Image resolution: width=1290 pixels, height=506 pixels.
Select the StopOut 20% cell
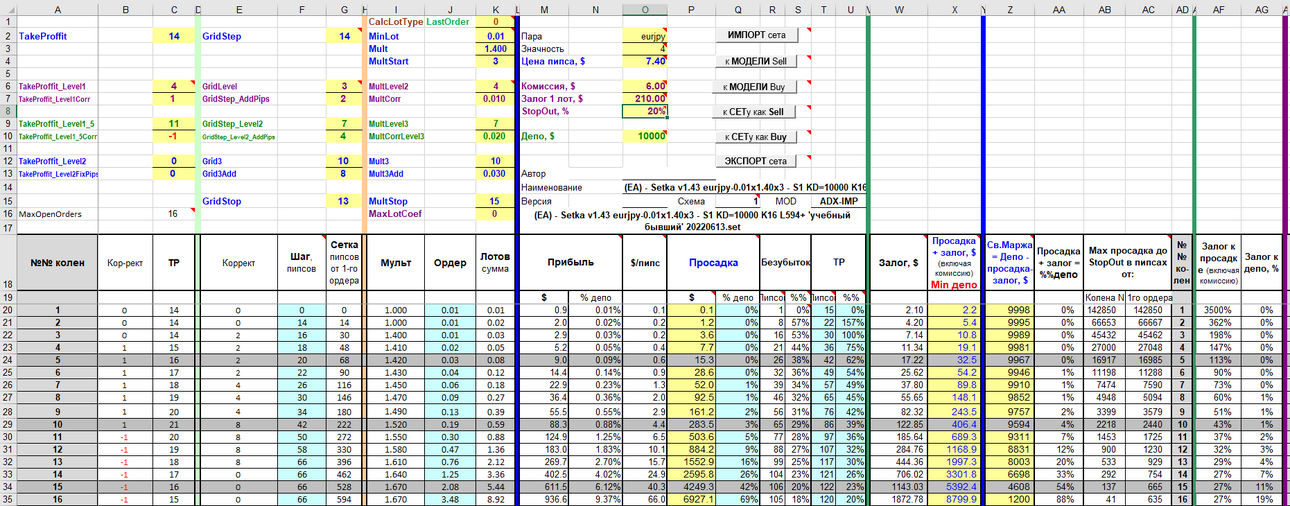pos(645,111)
